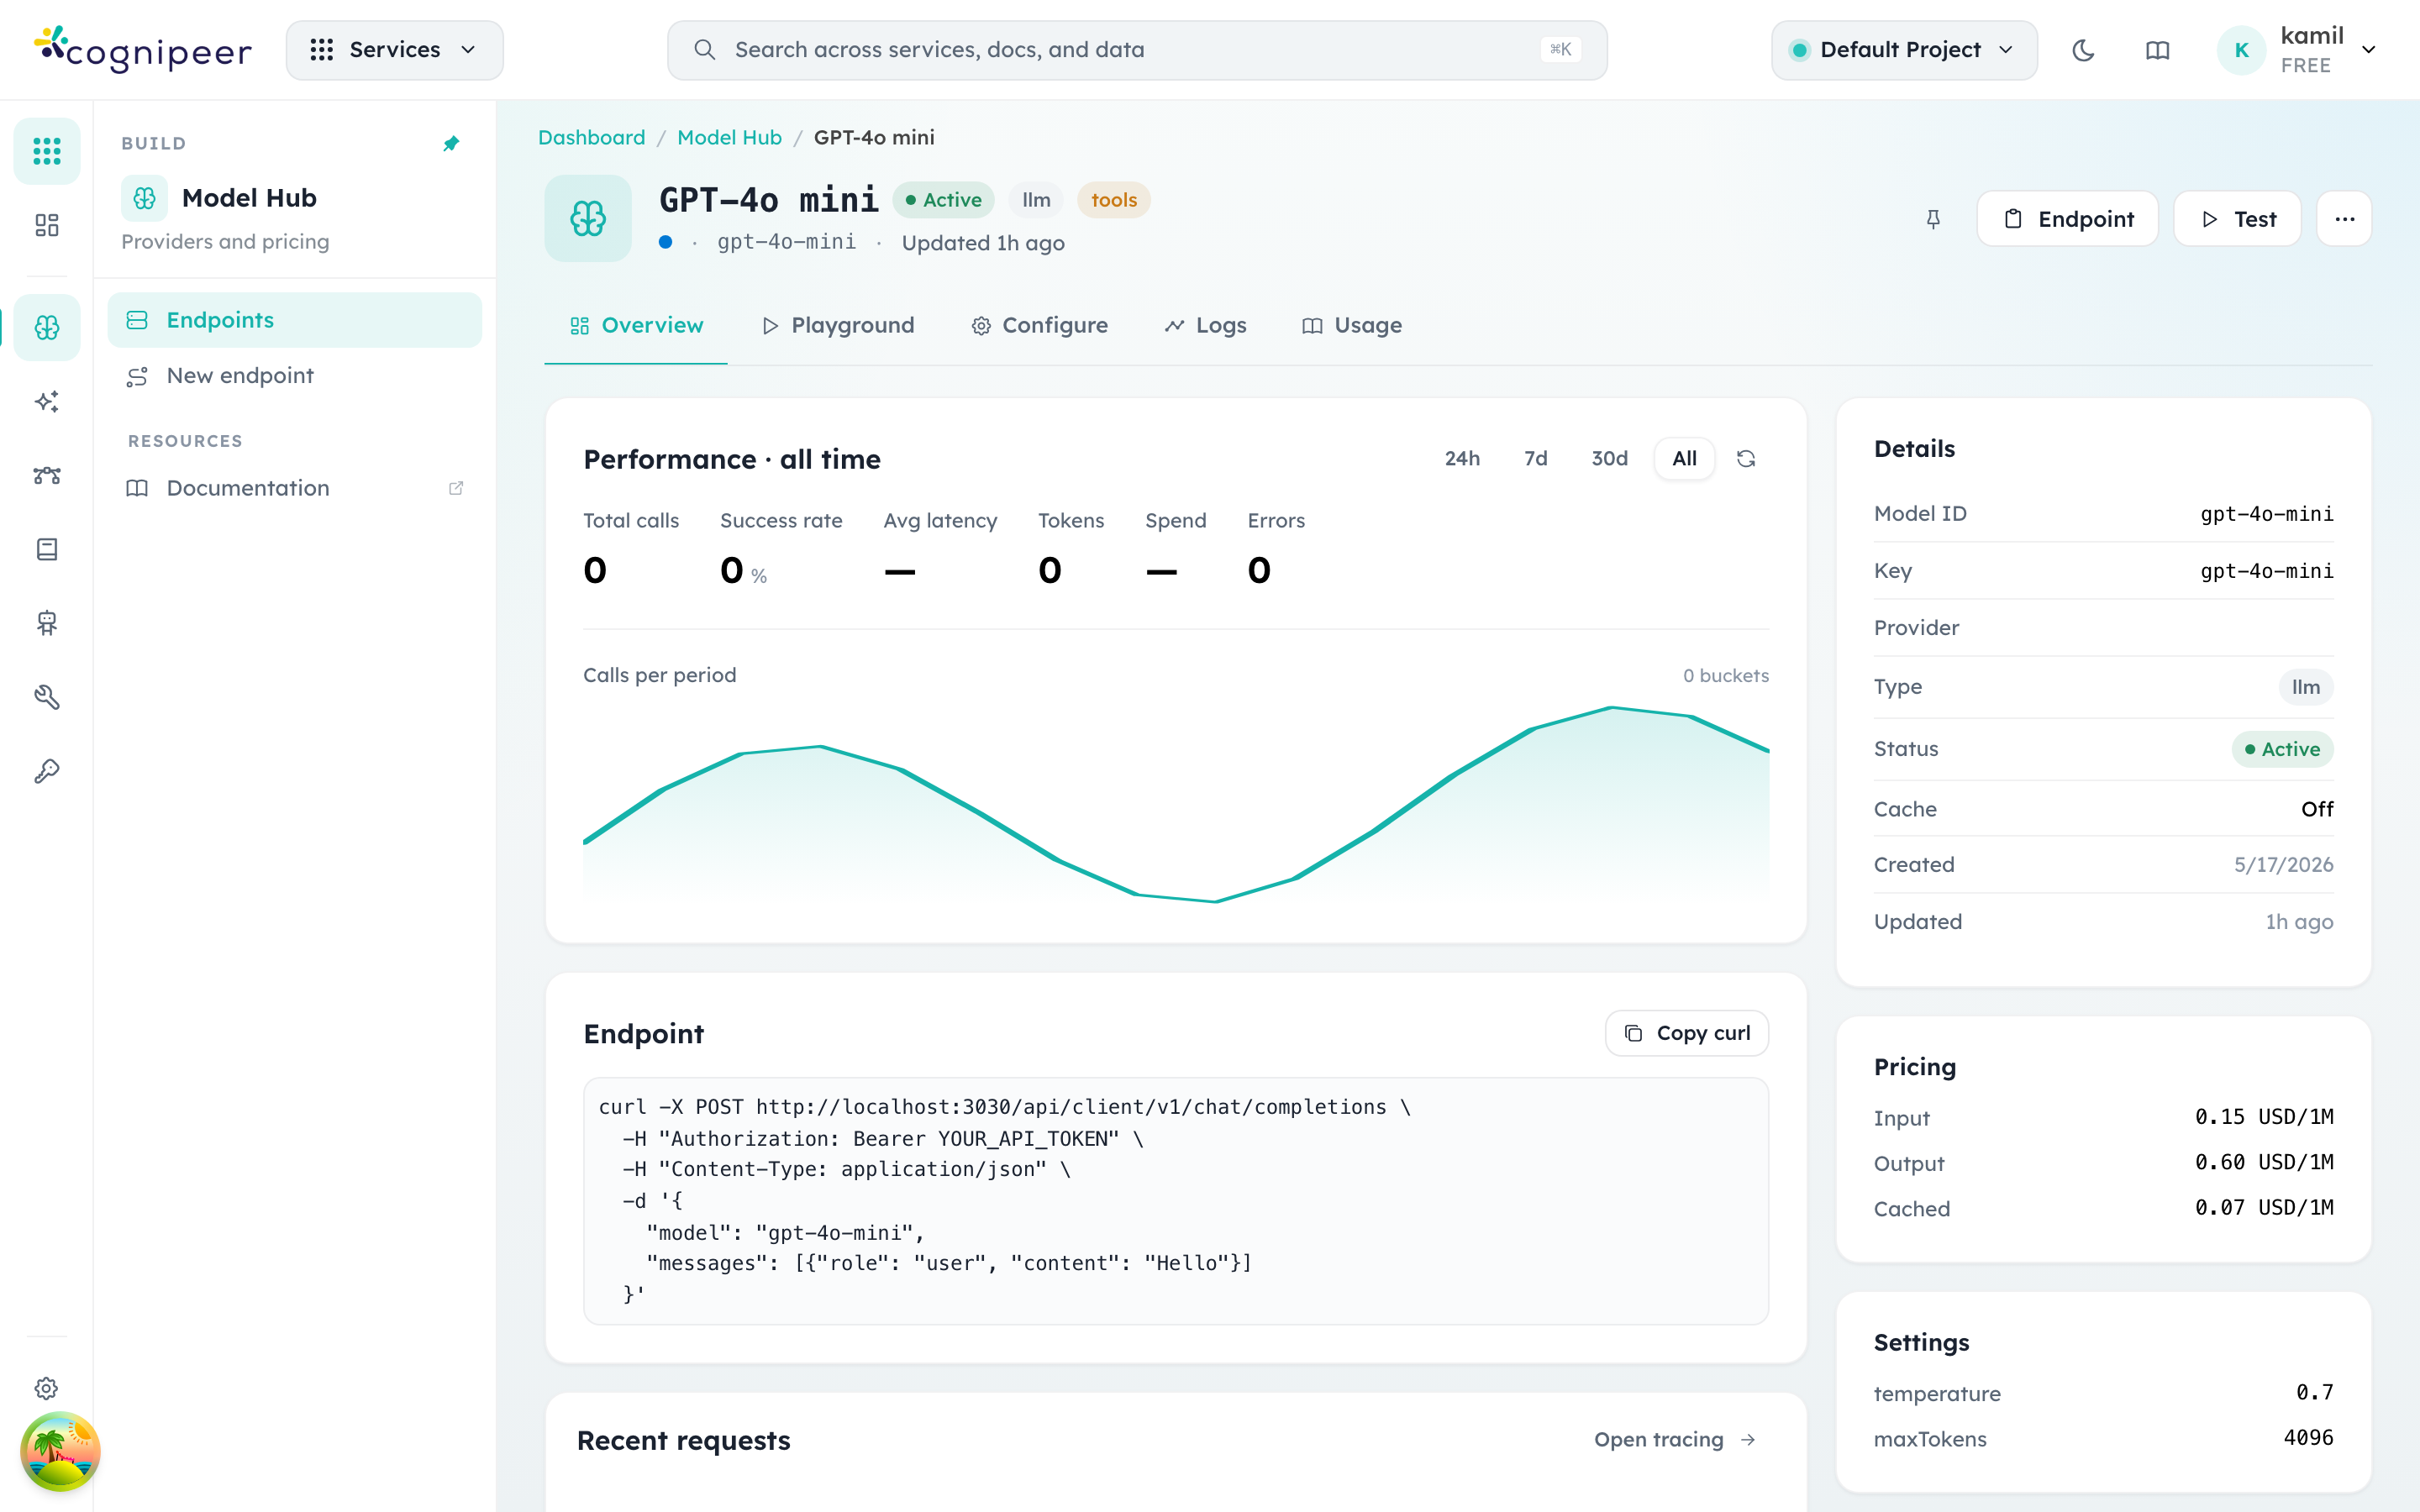
Task: Open the wrench tools icon in the left rail
Action: click(47, 697)
